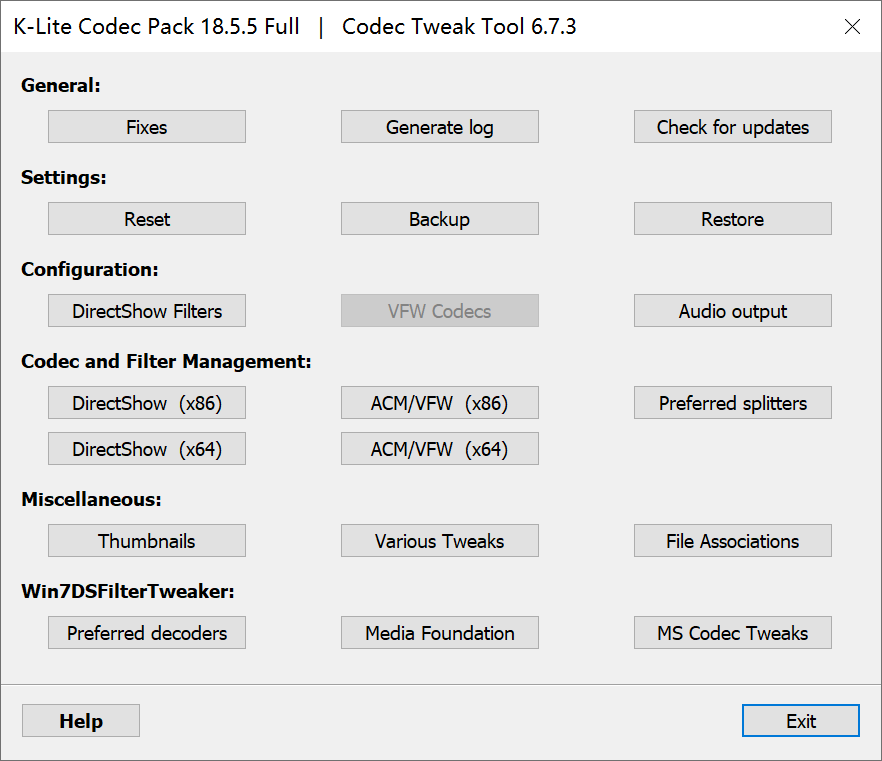Choose Preferred splitters
The width and height of the screenshot is (882, 761).
click(733, 403)
